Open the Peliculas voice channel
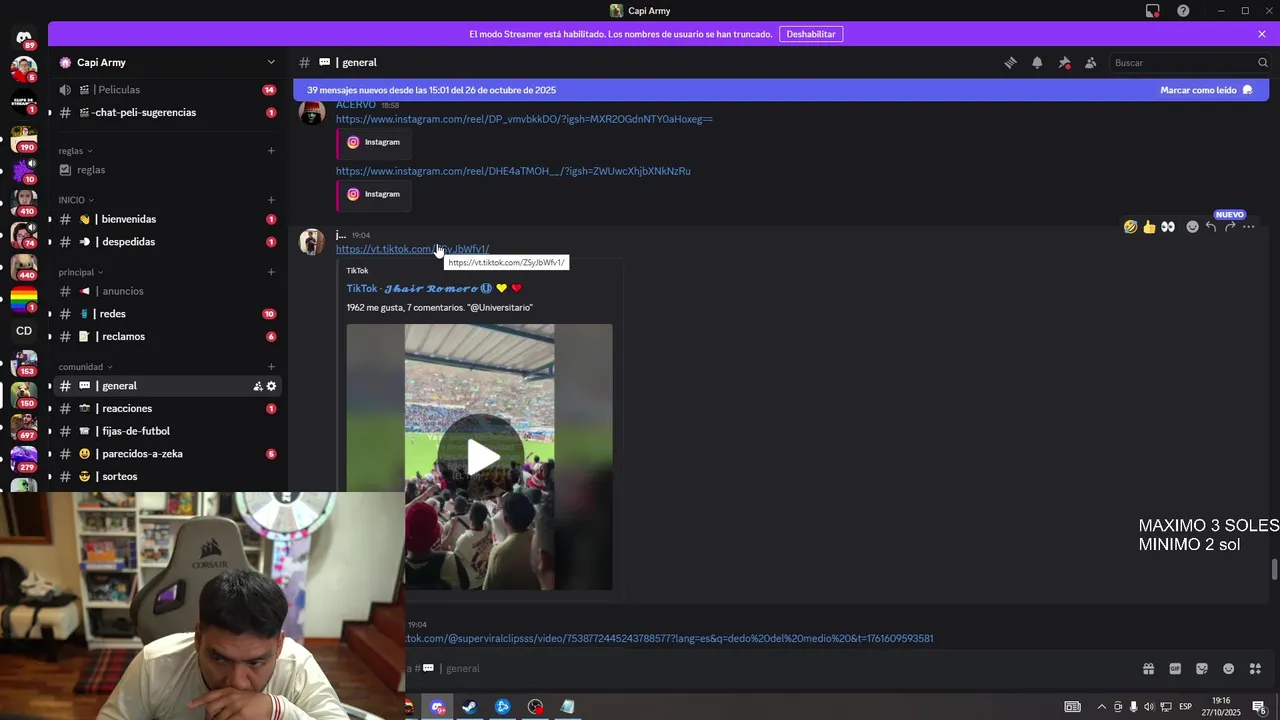1280x720 pixels. [x=166, y=90]
